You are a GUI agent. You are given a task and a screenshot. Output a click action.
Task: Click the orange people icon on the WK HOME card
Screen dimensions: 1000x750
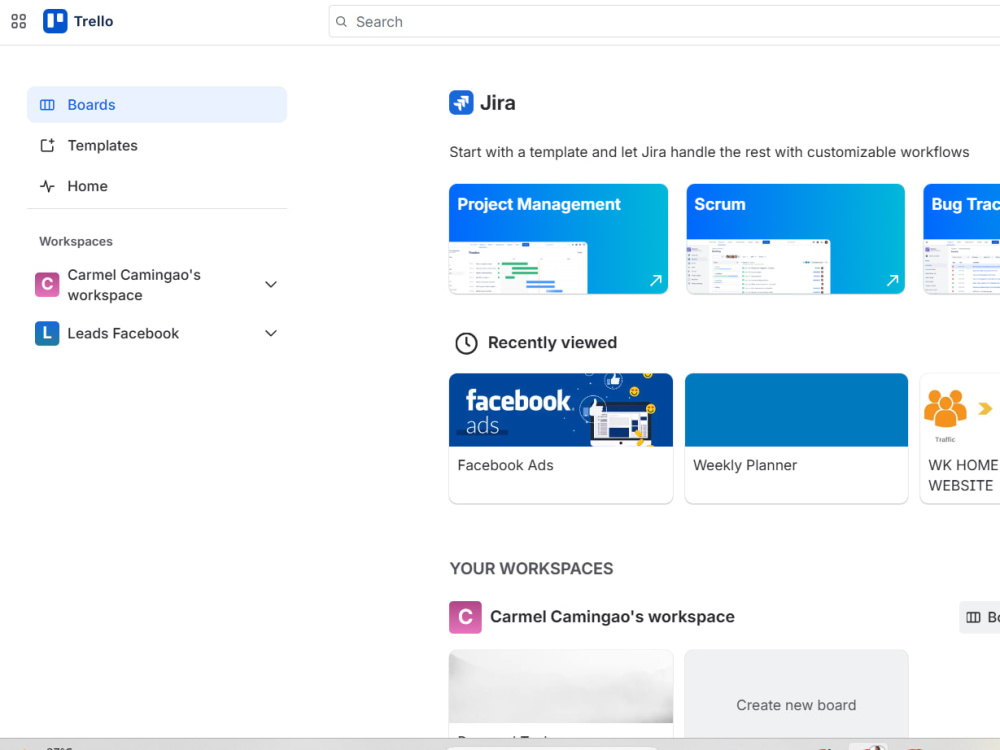[945, 408]
